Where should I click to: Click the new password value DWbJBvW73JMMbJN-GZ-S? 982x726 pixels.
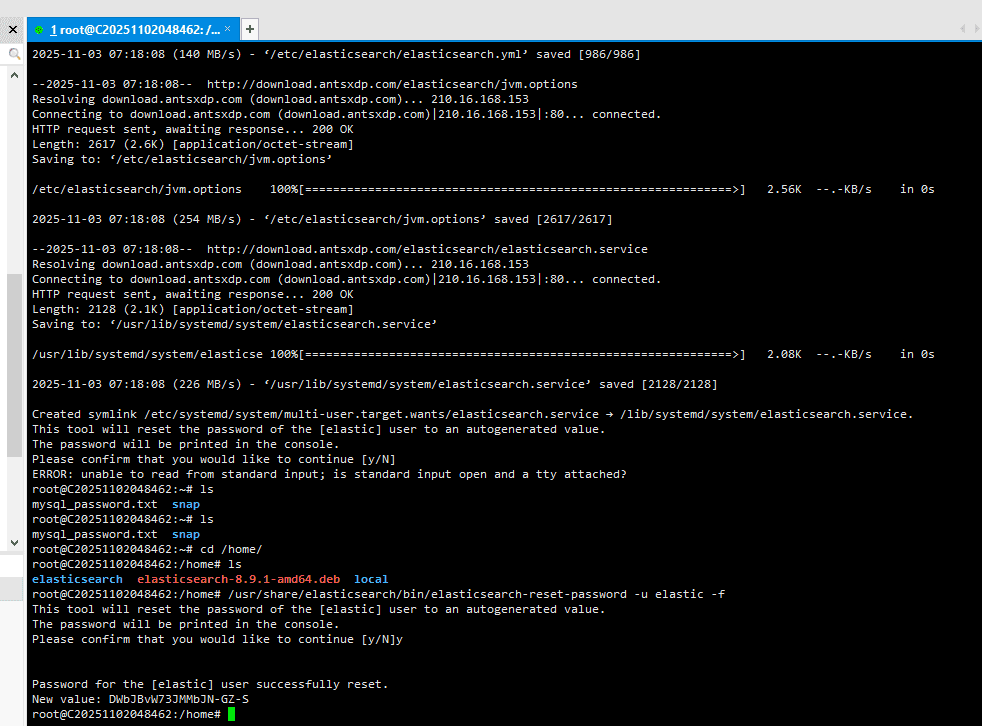(x=178, y=699)
